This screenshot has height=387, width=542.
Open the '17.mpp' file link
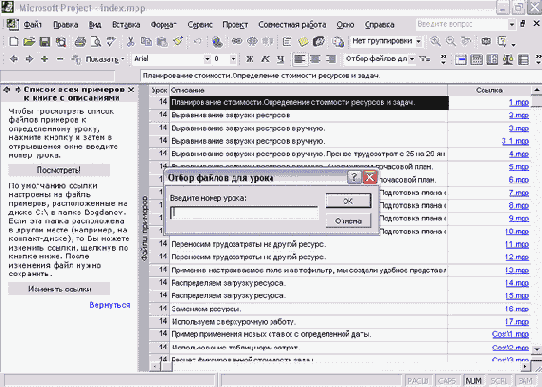pos(517,321)
